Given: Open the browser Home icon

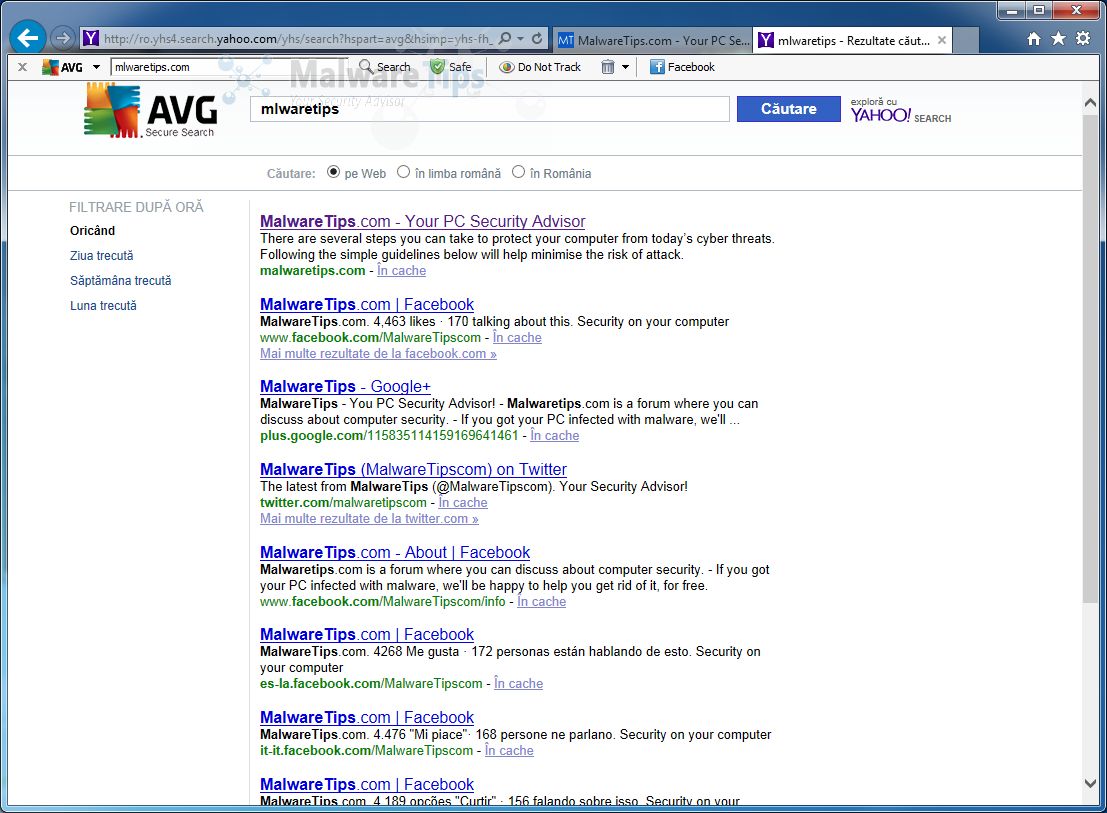Looking at the screenshot, I should click(1034, 39).
